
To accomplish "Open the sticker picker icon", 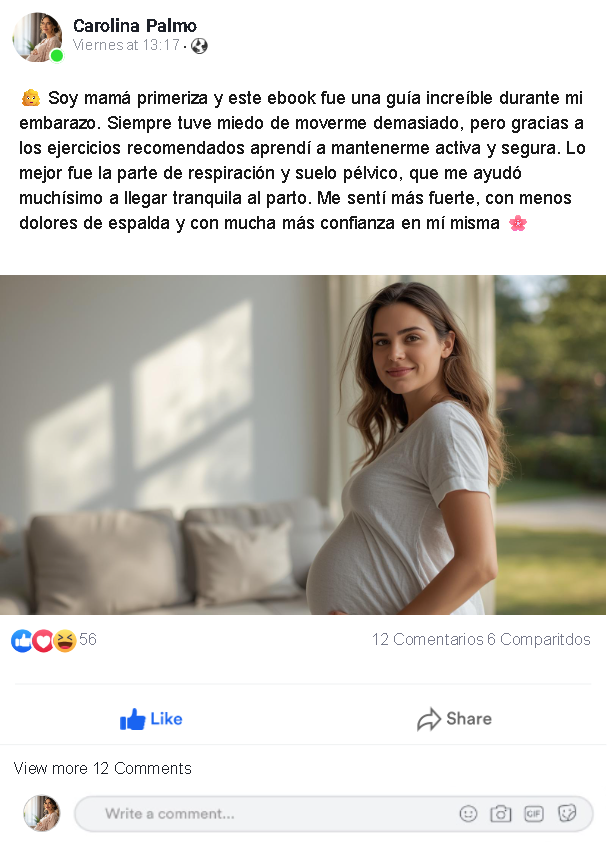I will tap(567, 814).
